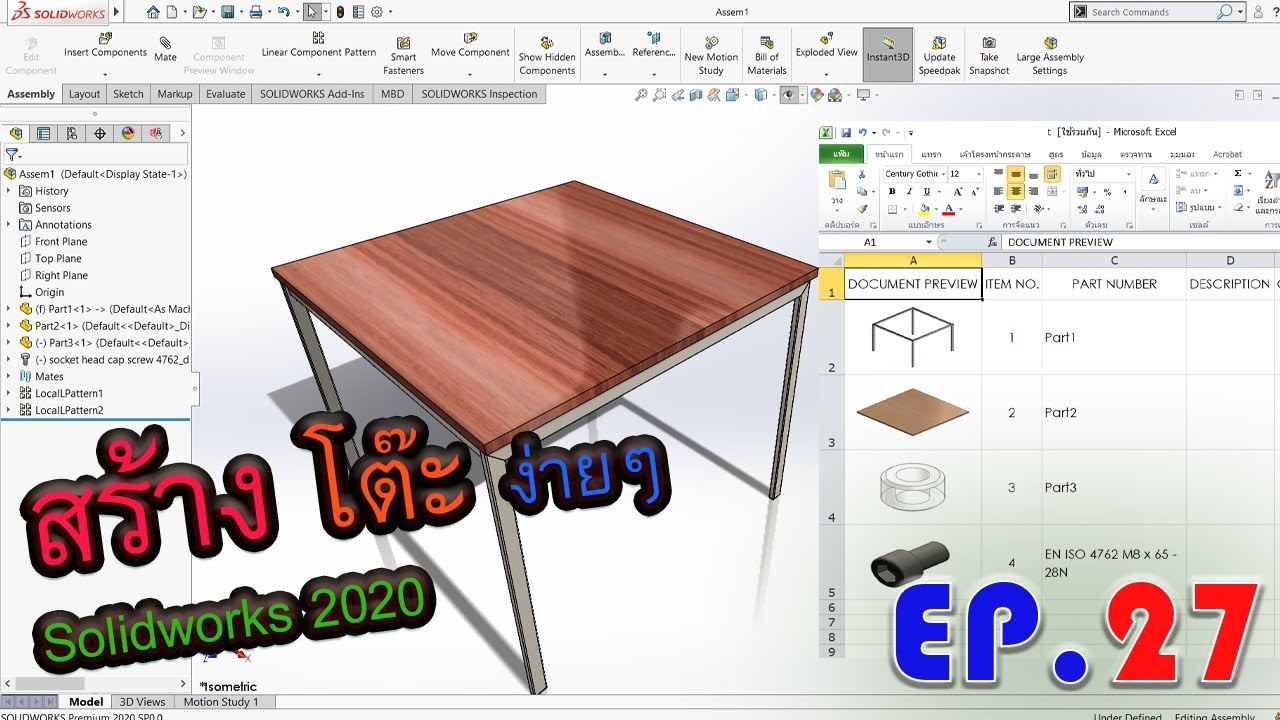Toggle Excel middle vertical align button
This screenshot has height=720, width=1280.
1016,174
